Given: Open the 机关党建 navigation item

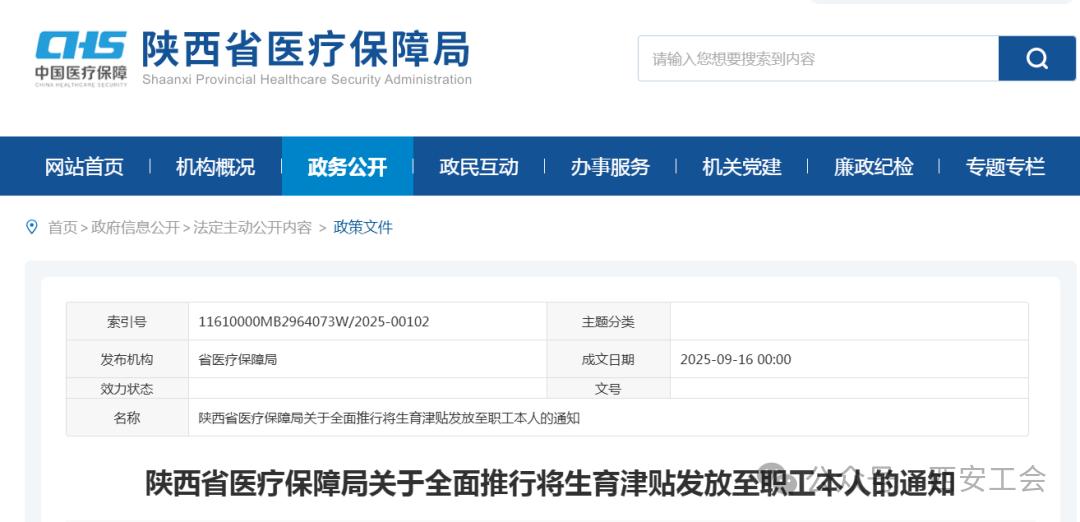Looking at the screenshot, I should click(x=742, y=167).
